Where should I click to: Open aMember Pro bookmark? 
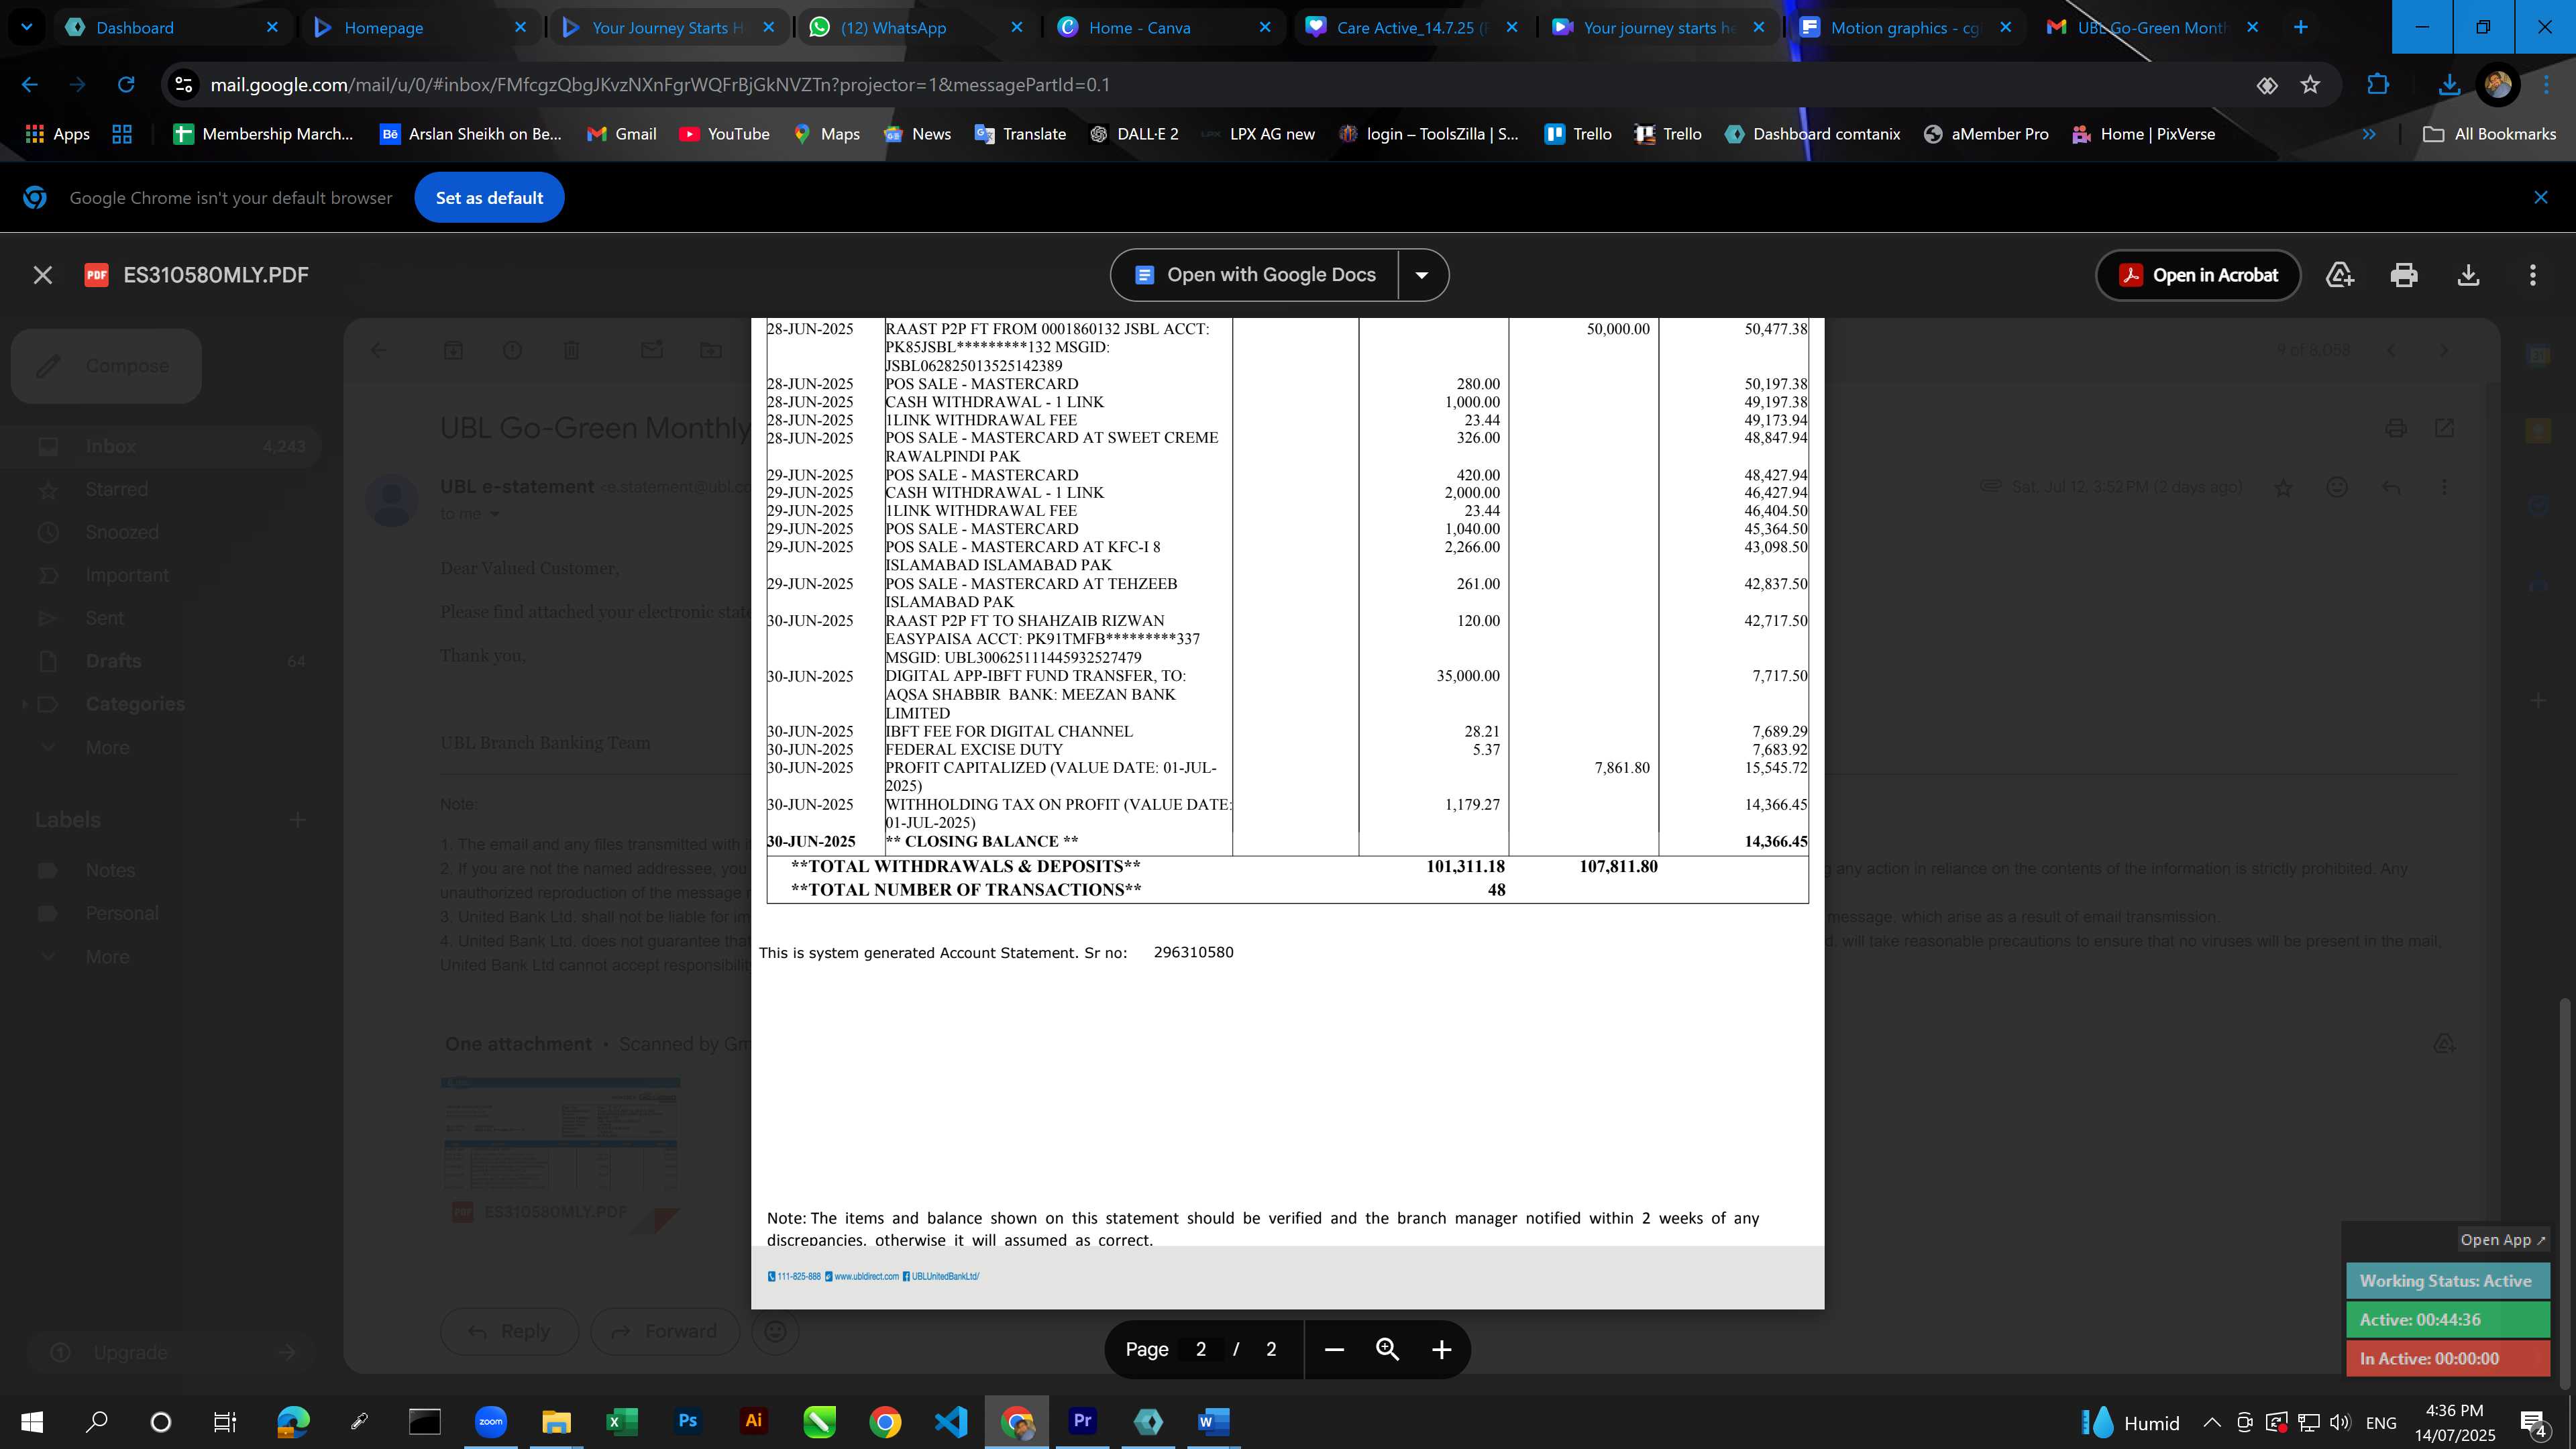pyautogui.click(x=1986, y=134)
